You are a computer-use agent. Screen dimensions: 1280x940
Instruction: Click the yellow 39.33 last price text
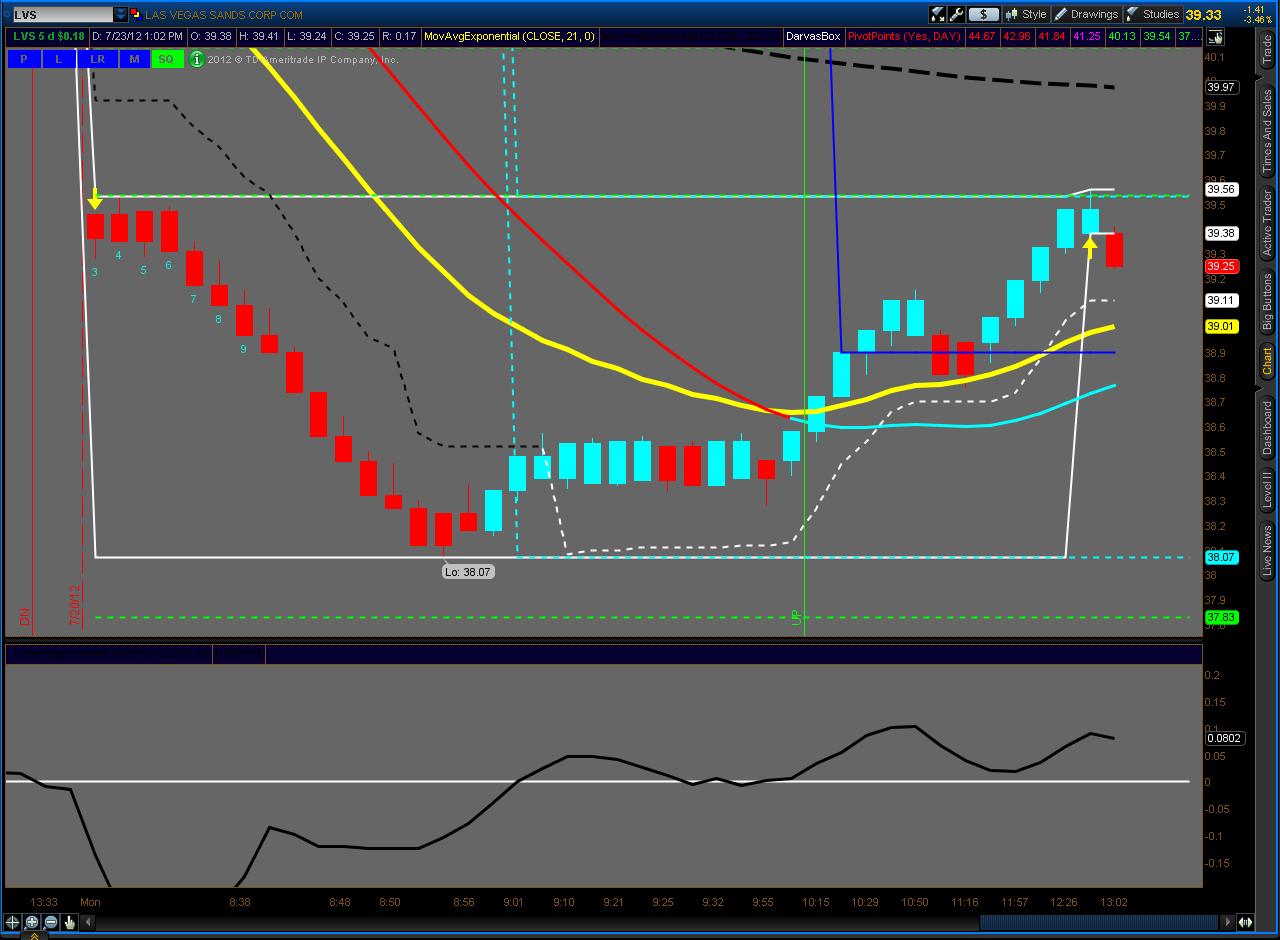coord(1204,14)
